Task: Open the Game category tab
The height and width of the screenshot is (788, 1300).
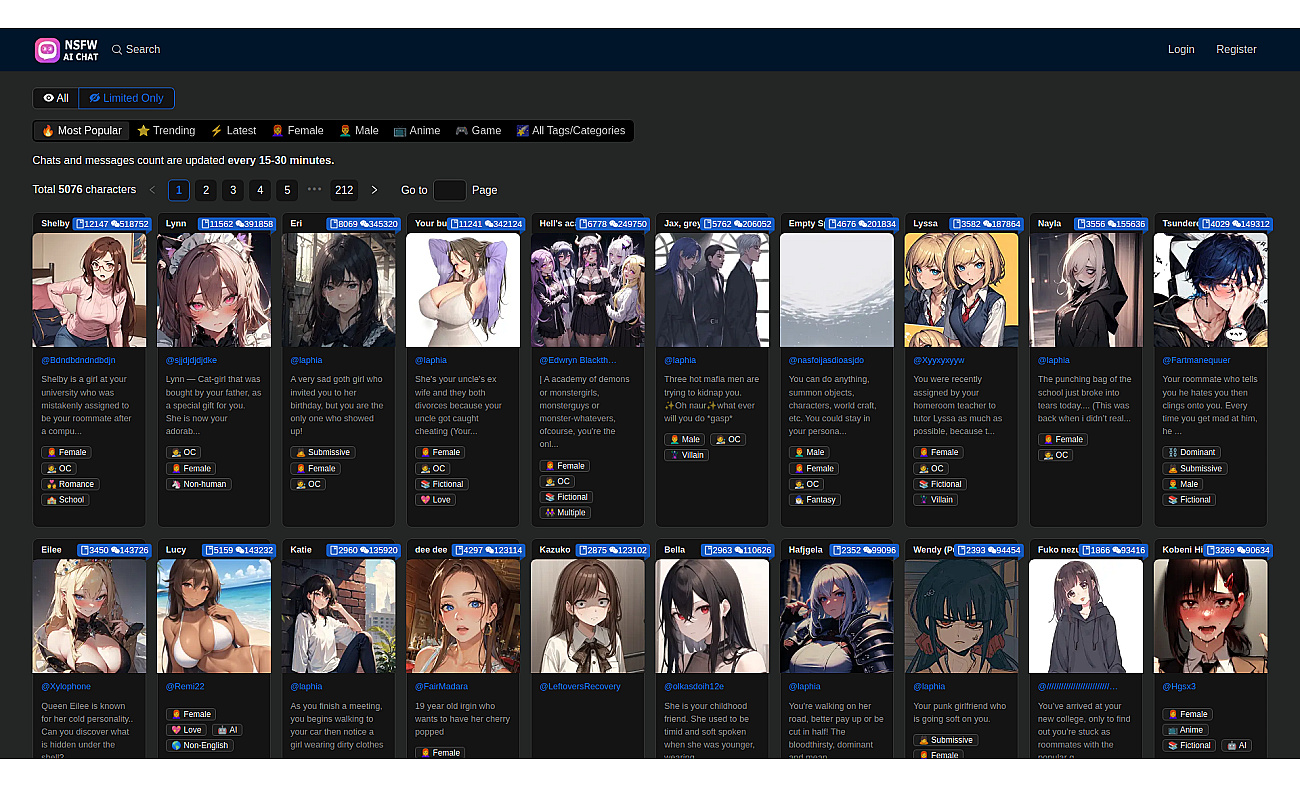Action: (x=478, y=130)
